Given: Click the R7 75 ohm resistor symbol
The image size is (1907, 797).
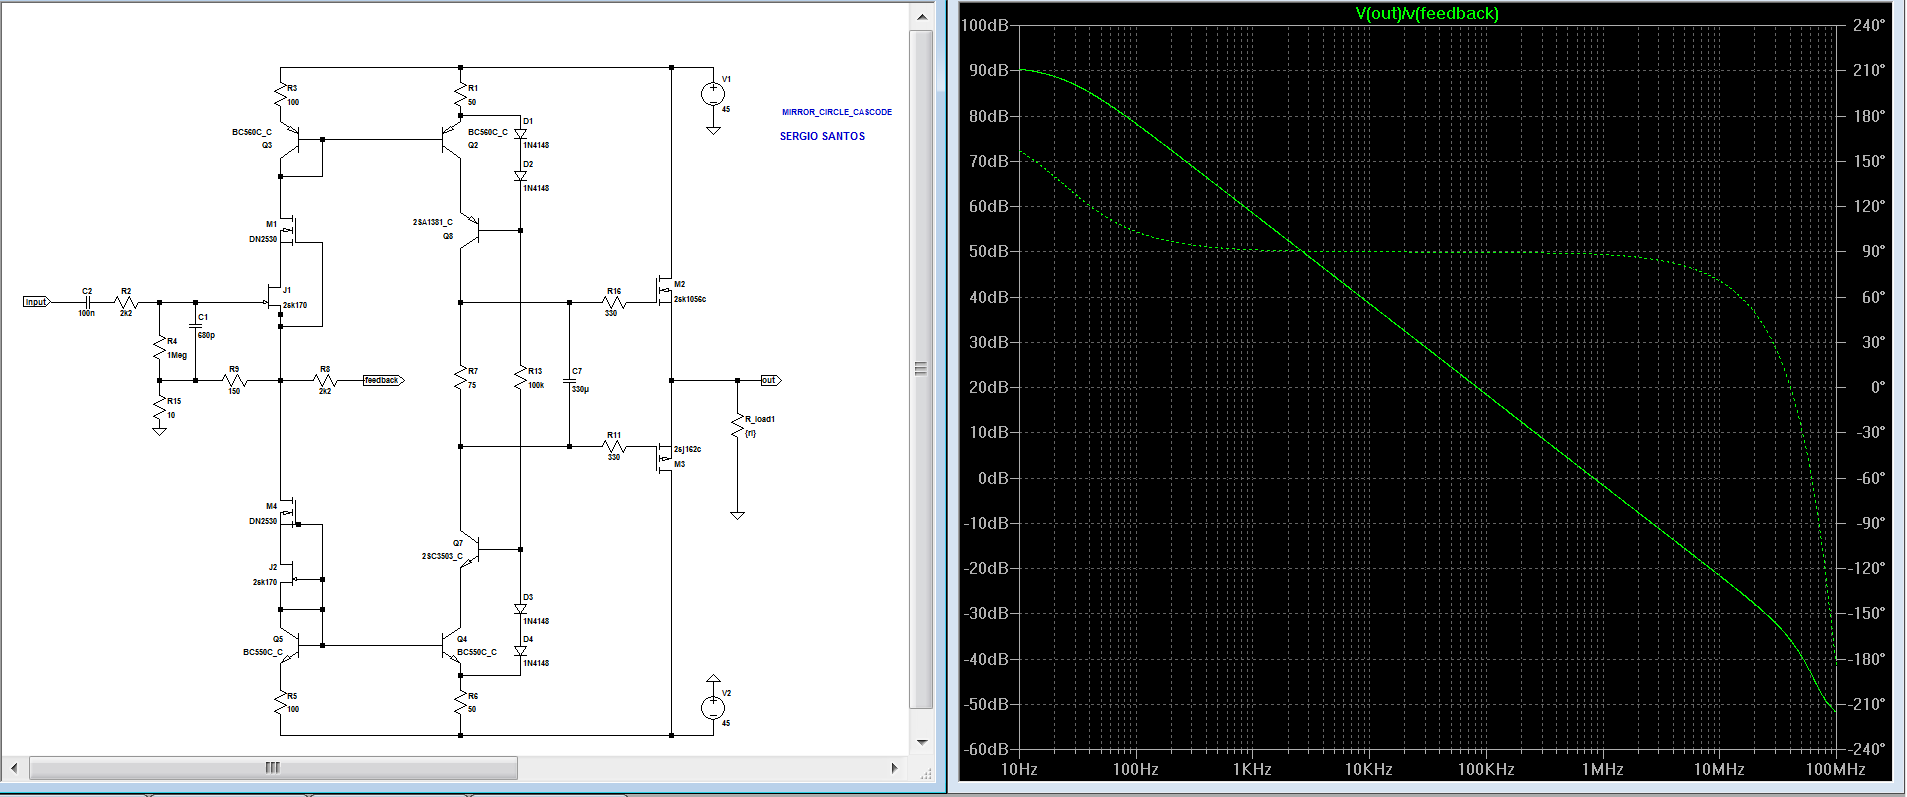Looking at the screenshot, I should tap(460, 378).
